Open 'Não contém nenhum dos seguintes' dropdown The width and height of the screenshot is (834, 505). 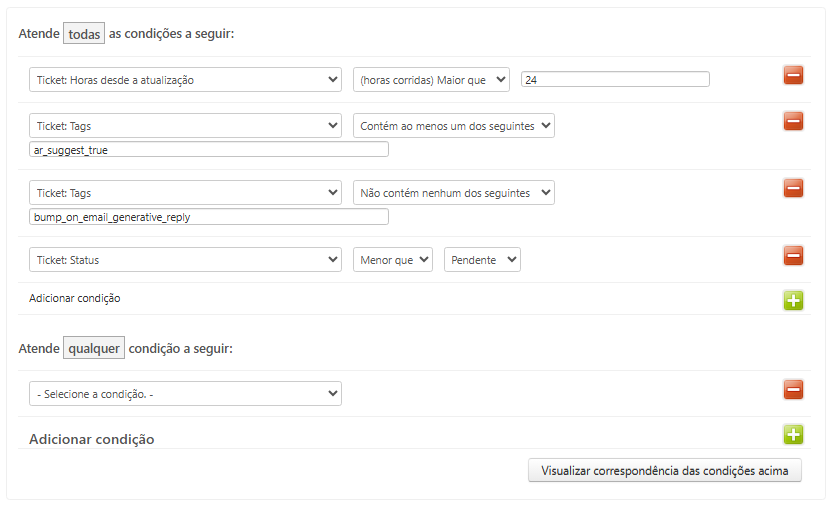click(x=453, y=193)
